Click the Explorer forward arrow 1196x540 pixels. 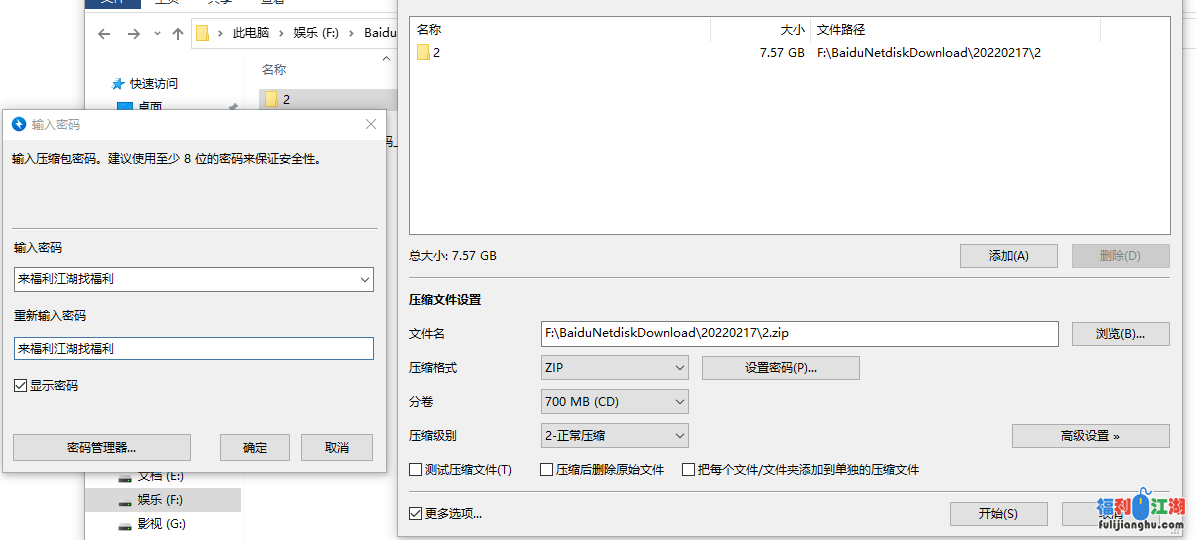click(x=133, y=34)
